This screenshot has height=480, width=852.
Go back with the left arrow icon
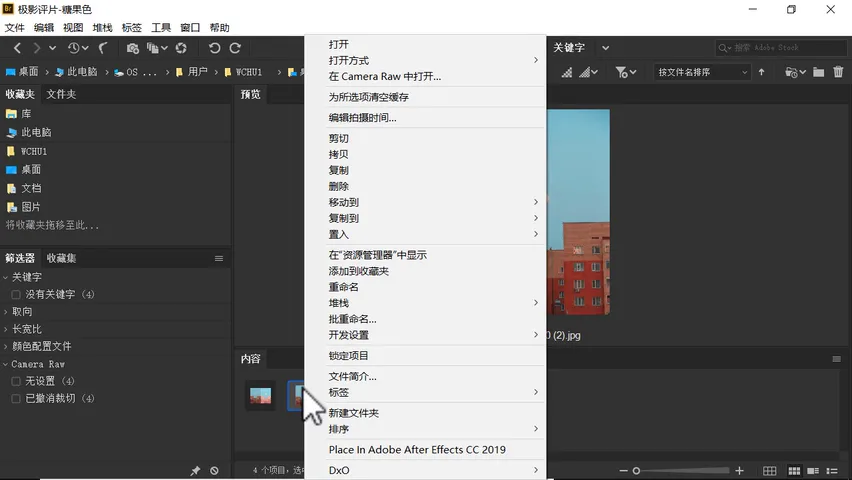point(17,48)
